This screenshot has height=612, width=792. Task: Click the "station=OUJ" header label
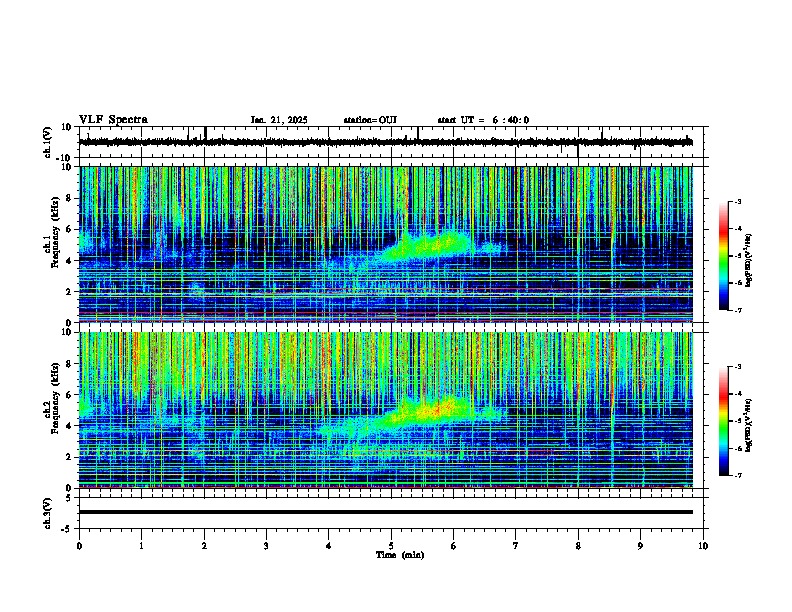tap(370, 120)
